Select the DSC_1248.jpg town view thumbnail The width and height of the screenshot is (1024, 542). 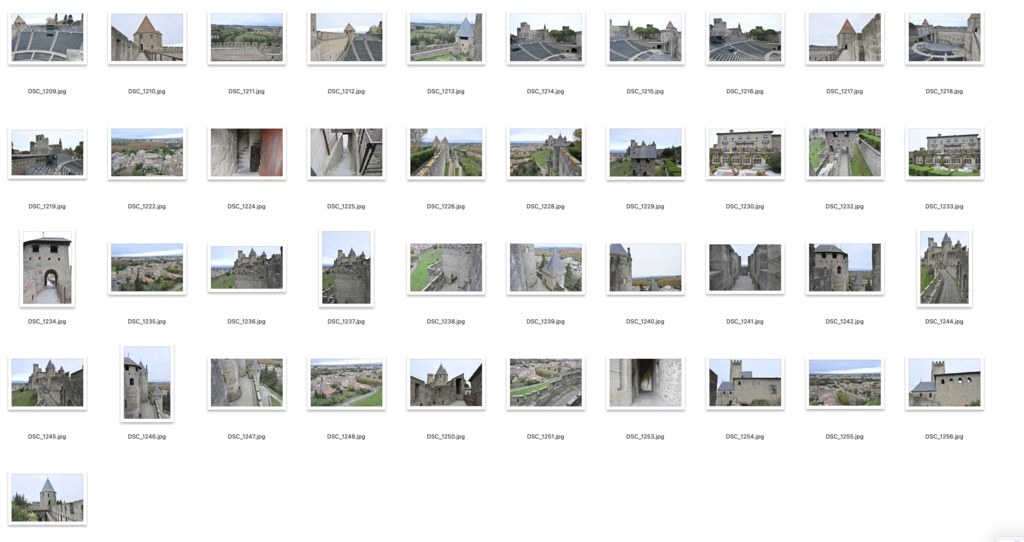click(x=346, y=383)
